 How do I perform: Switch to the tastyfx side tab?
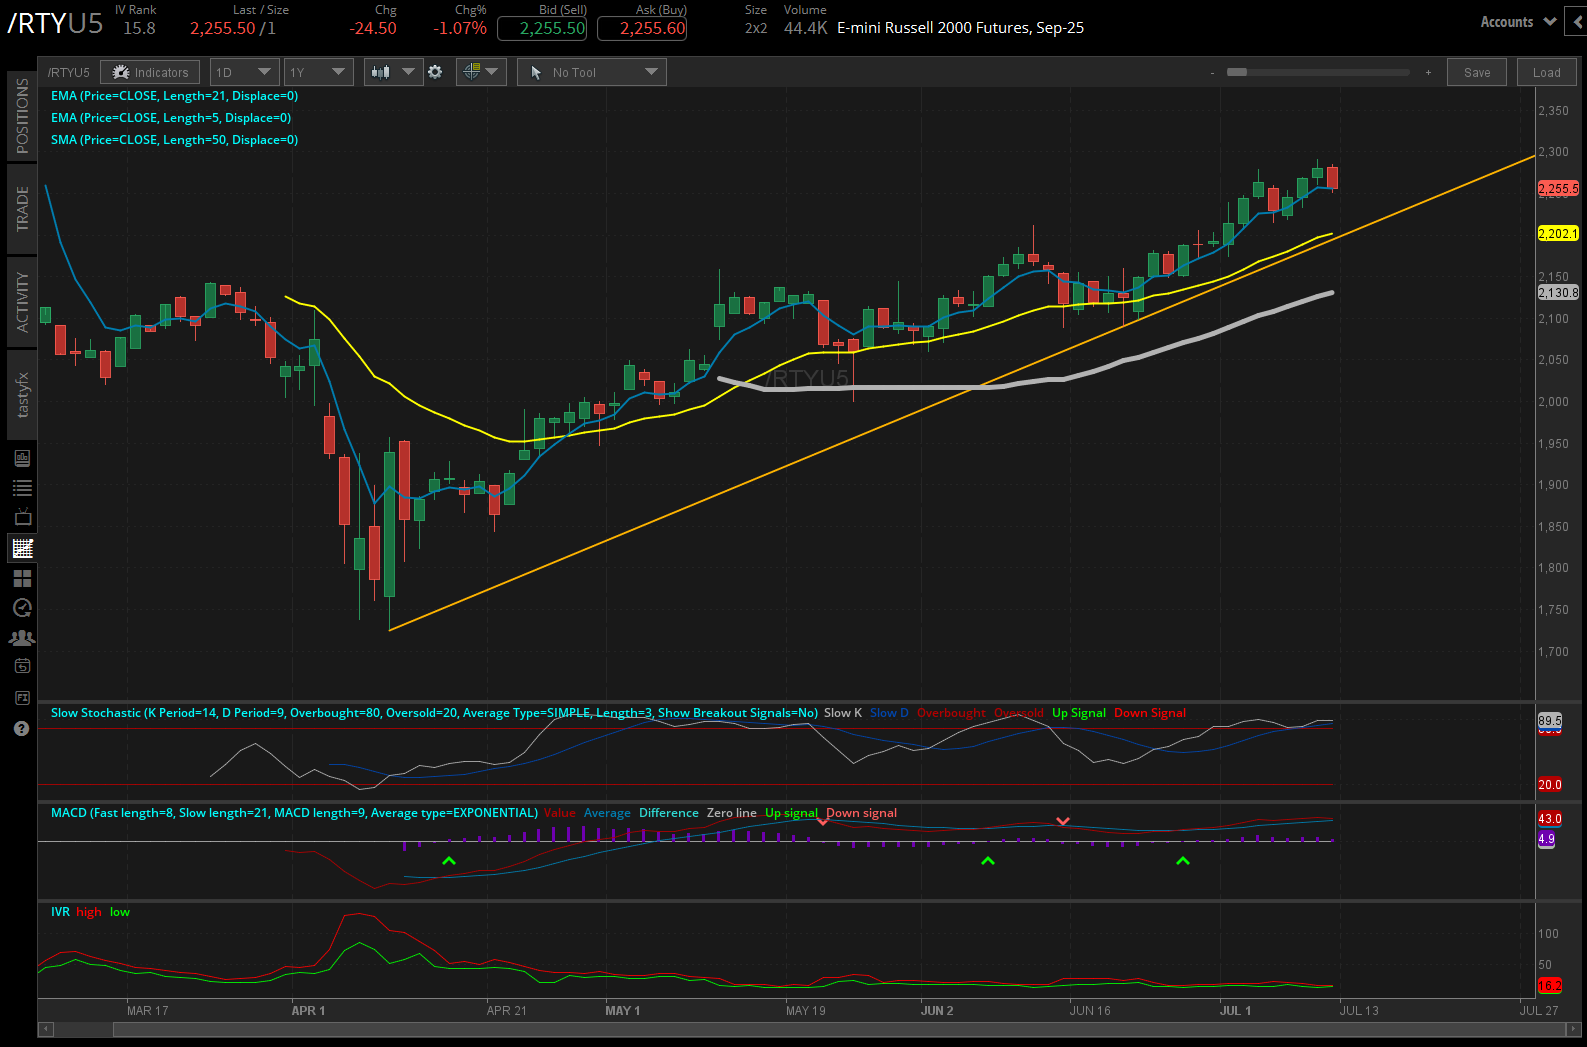22,395
